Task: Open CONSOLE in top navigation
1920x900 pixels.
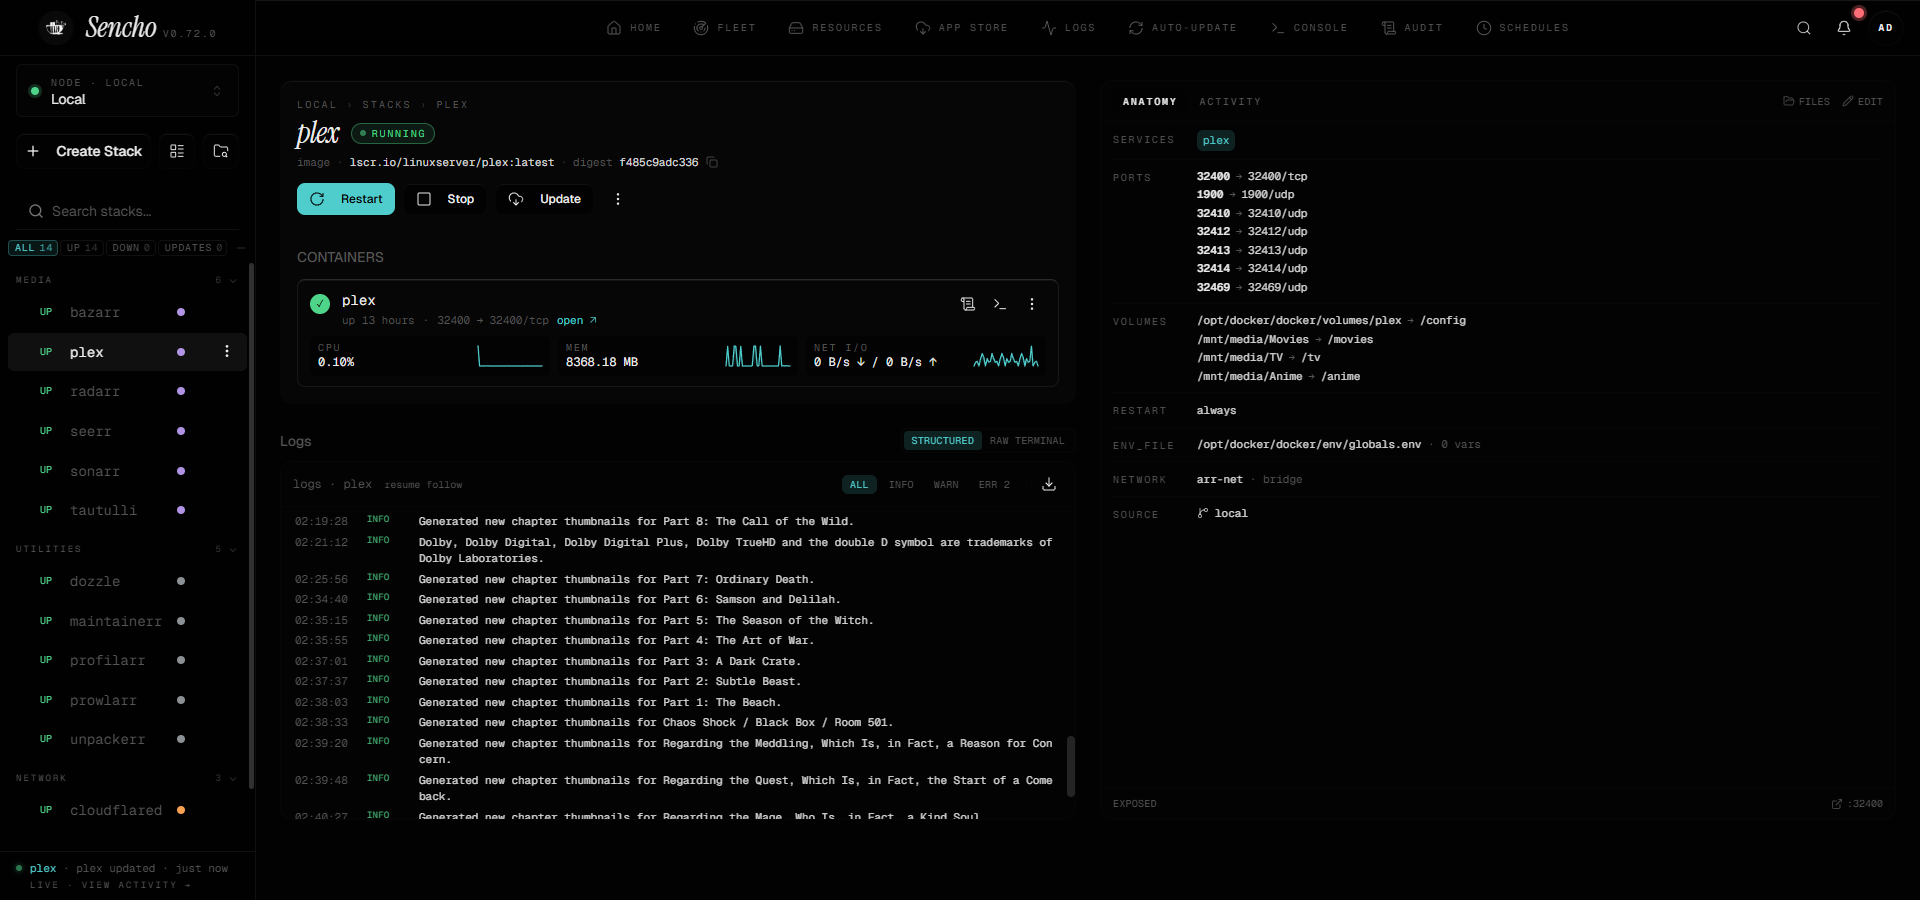Action: pos(1309,28)
